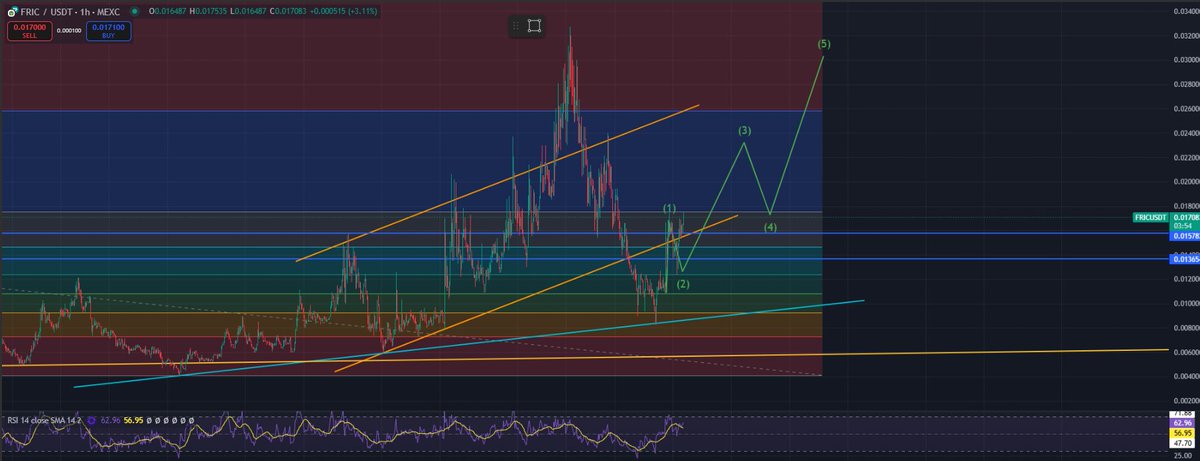This screenshot has height=461, width=1200.
Task: Select the green (1) Elliott wave label
Action: [670, 207]
